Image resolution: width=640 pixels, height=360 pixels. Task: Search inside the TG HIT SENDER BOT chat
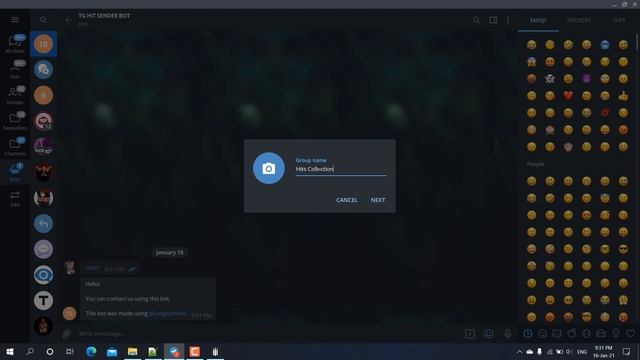476,20
